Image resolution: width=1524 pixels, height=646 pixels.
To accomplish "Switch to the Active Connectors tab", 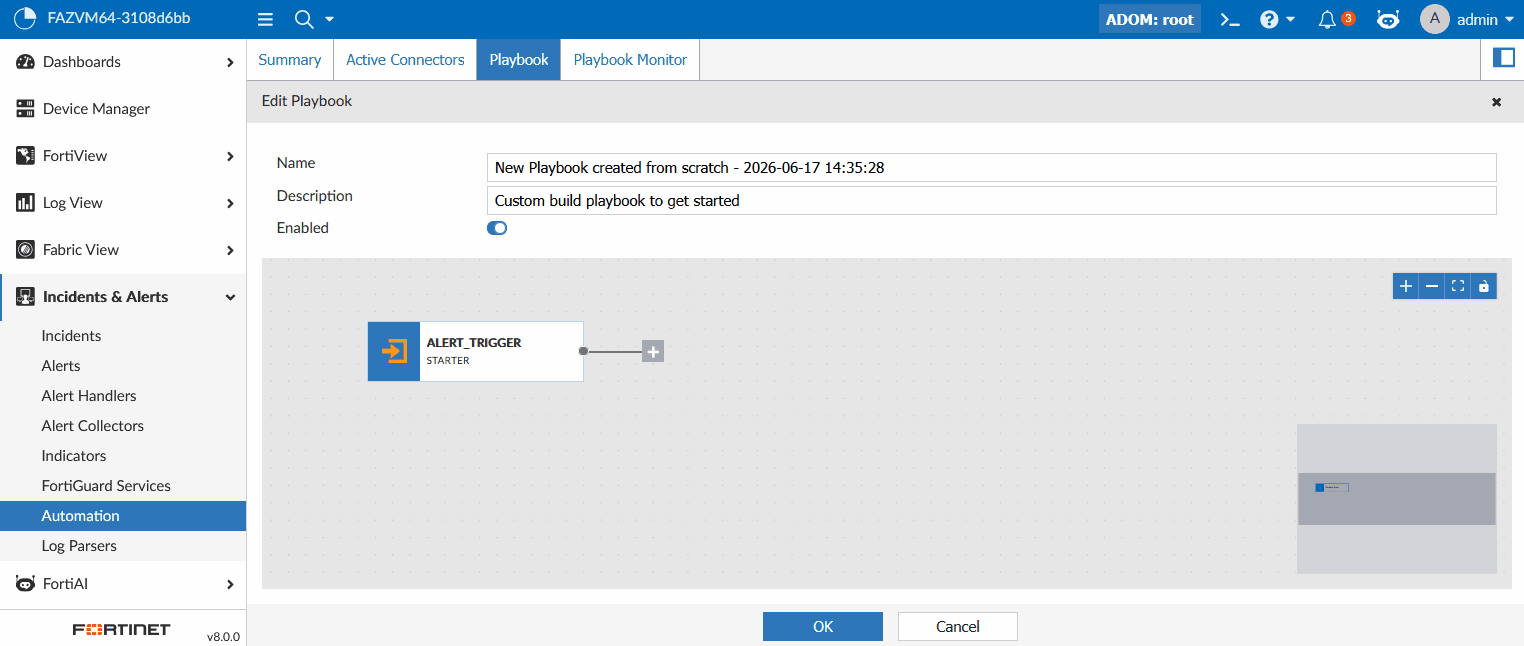I will point(405,60).
